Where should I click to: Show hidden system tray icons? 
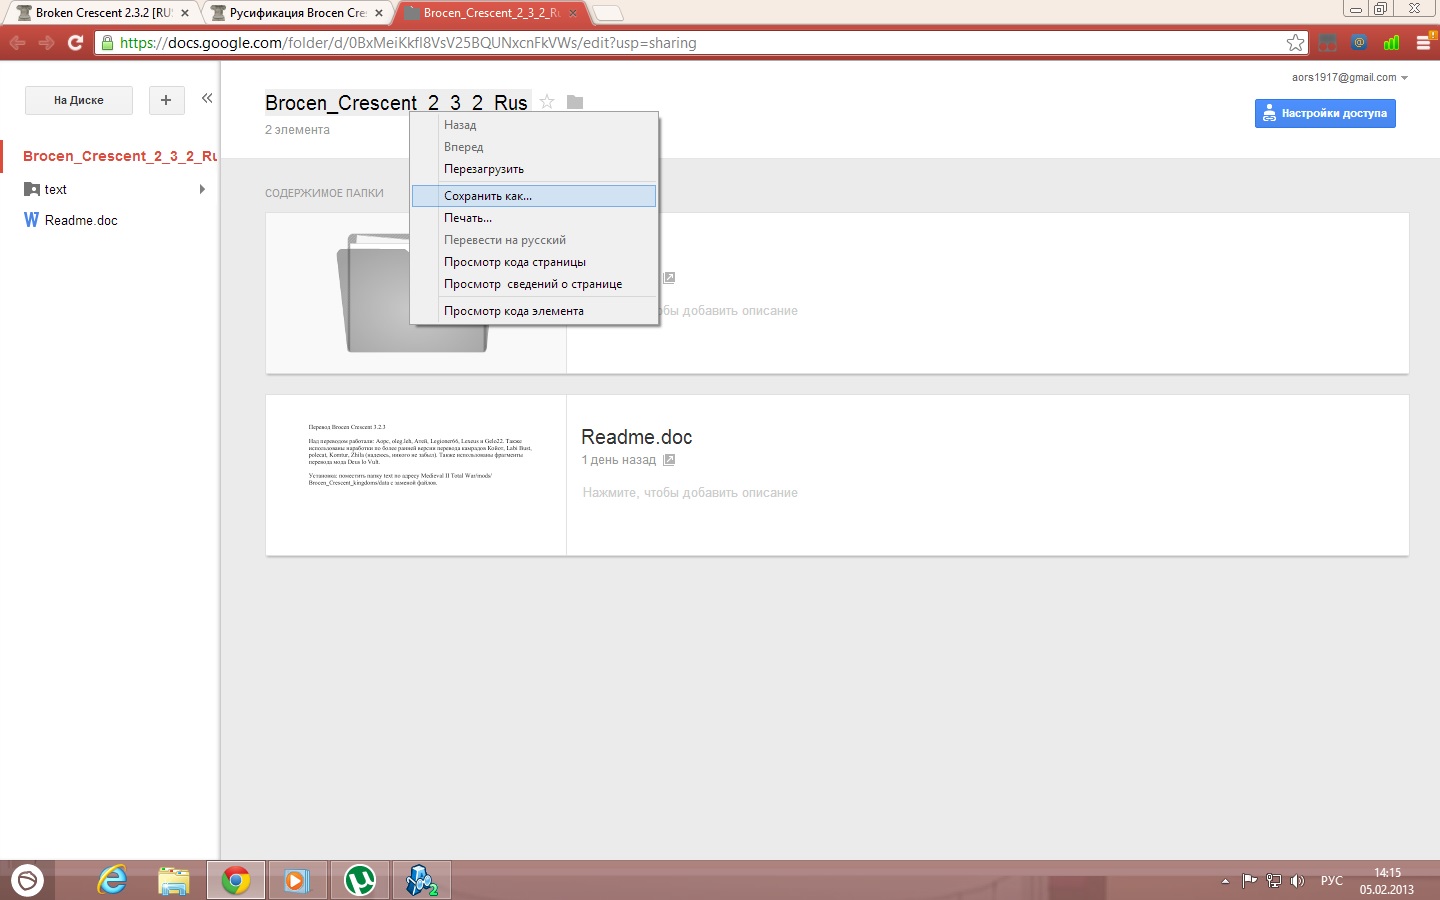click(x=1225, y=881)
